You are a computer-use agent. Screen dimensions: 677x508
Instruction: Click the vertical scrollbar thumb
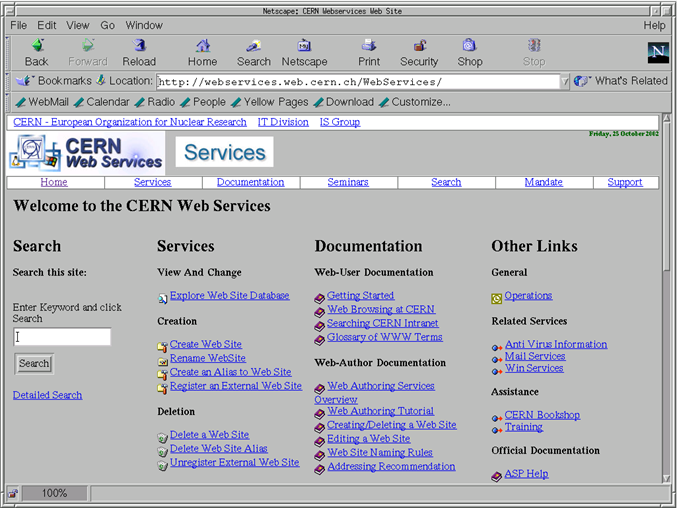667,196
